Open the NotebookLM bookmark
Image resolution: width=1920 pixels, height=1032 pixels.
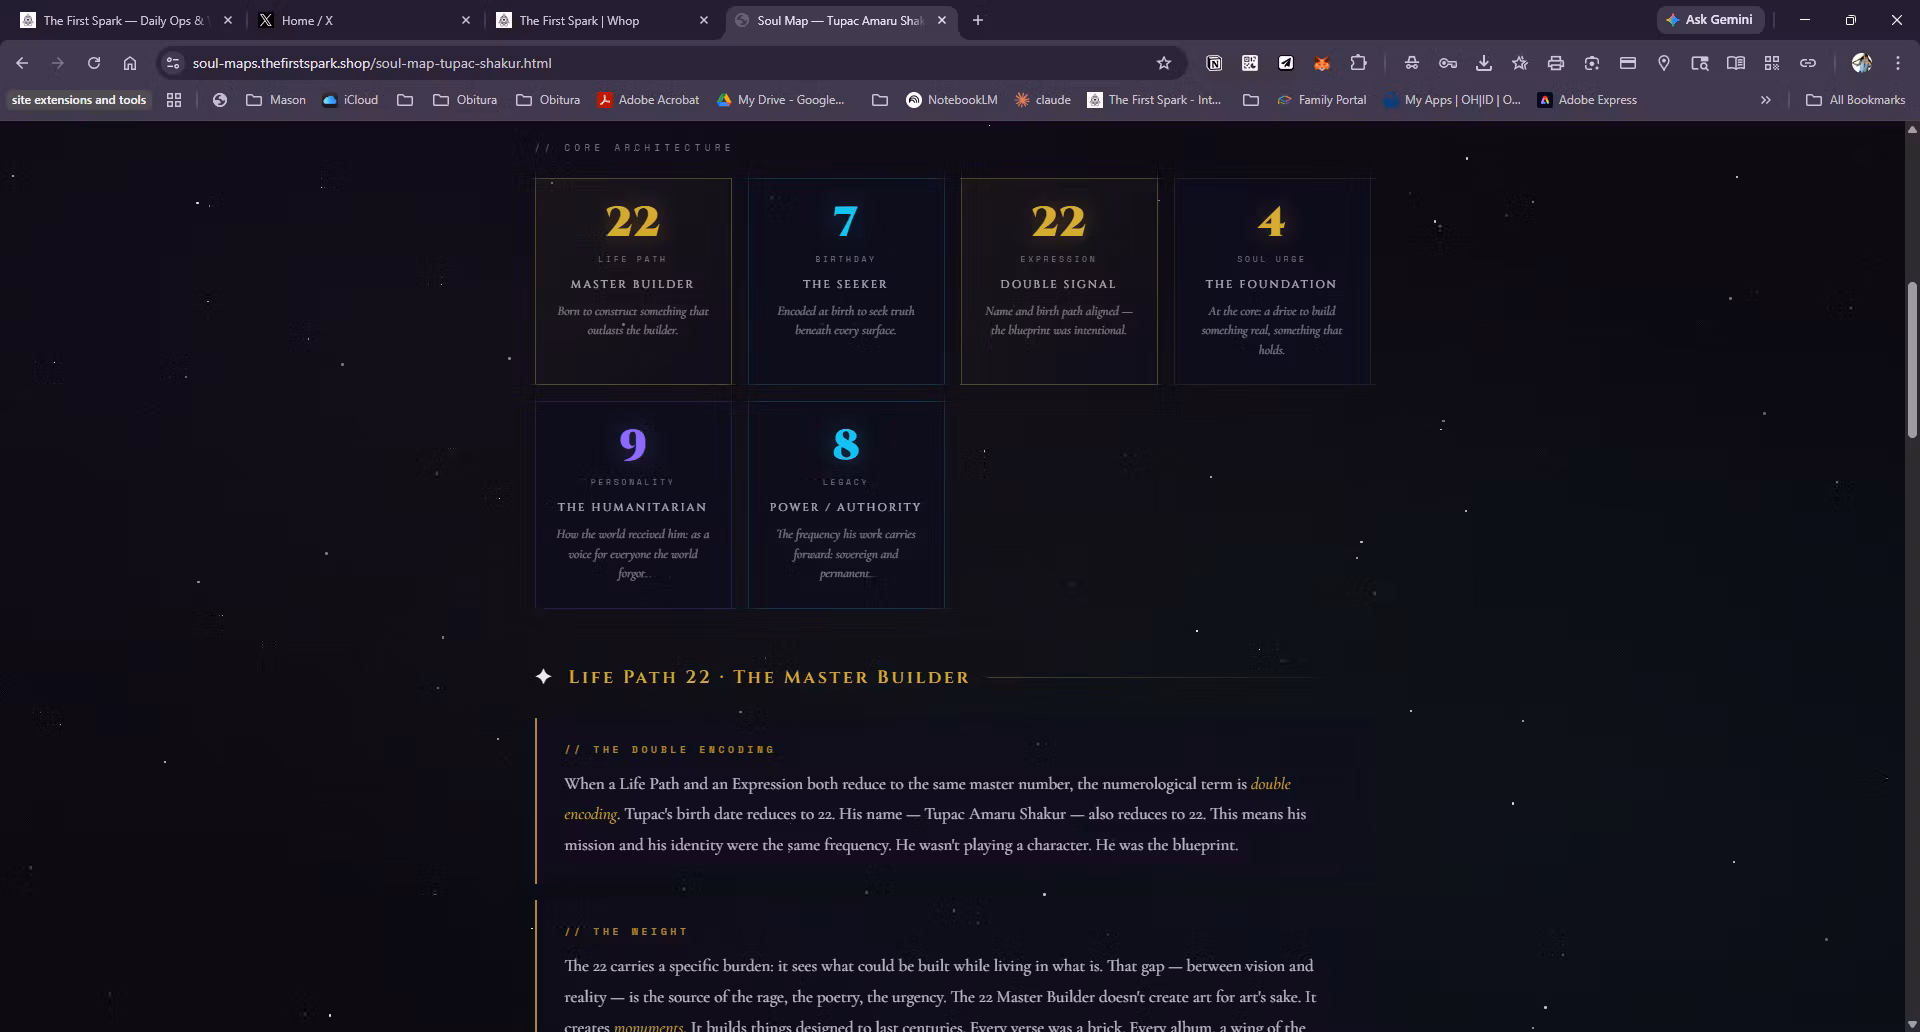pyautogui.click(x=951, y=100)
